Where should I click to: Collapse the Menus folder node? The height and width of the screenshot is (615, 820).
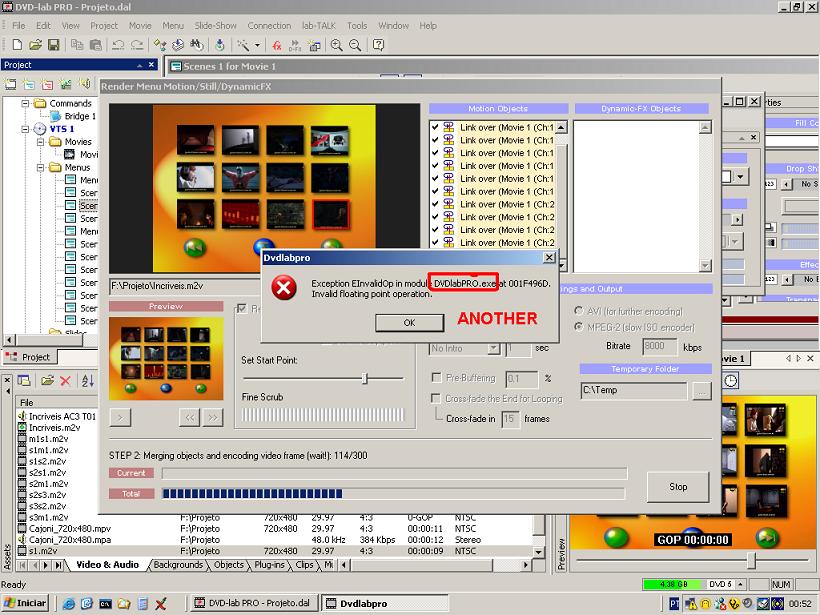(x=40, y=167)
